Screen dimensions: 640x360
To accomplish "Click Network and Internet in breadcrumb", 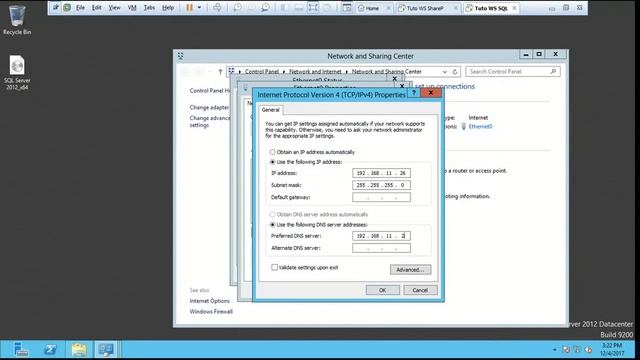I will (315, 71).
